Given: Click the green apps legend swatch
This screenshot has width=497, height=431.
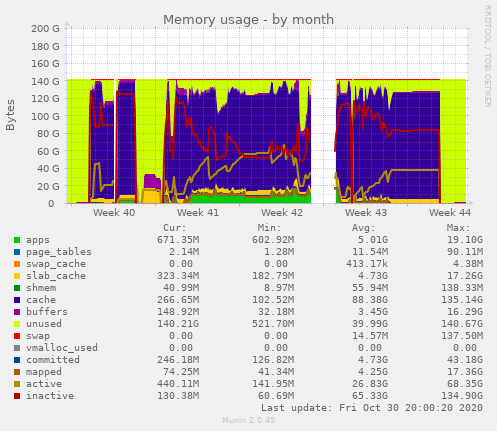Looking at the screenshot, I should [17, 240].
